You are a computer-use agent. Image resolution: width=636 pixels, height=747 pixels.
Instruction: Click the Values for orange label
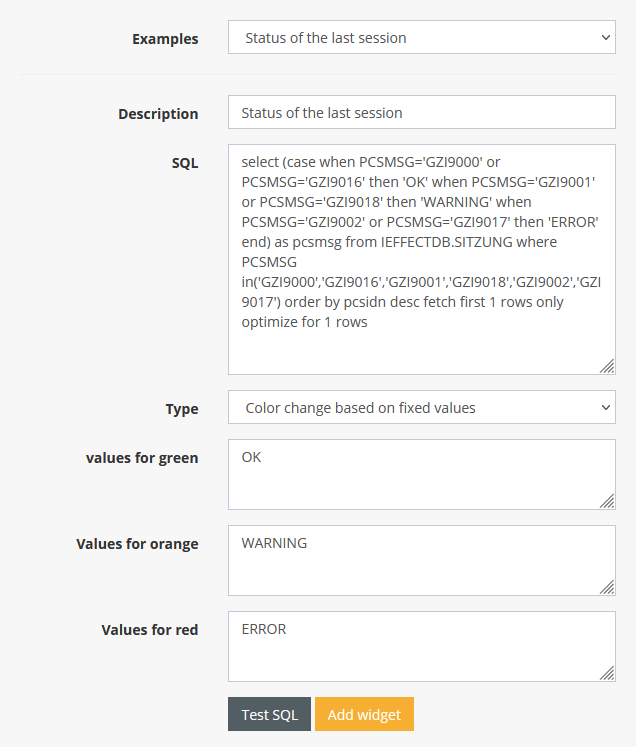coord(137,544)
